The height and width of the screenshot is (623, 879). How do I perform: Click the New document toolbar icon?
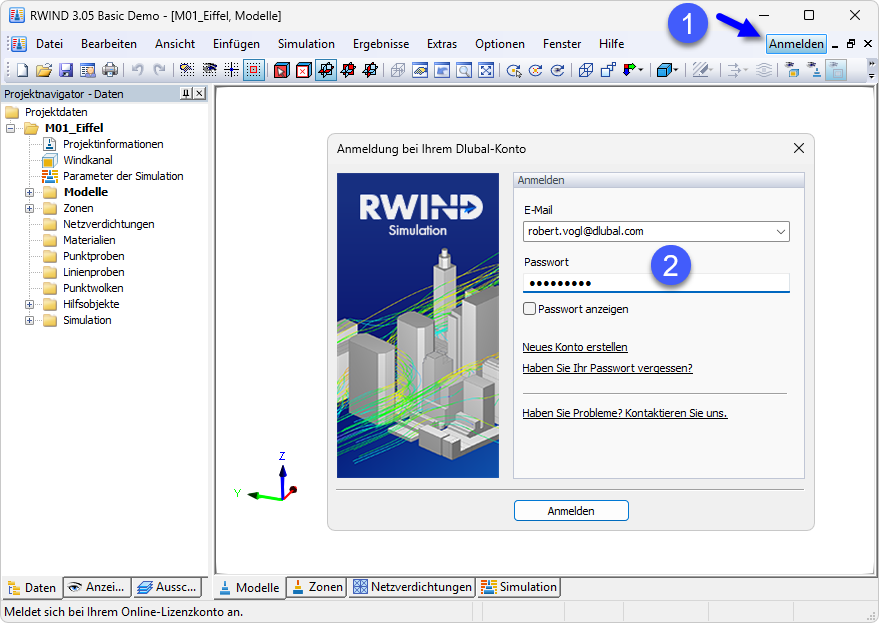22,70
